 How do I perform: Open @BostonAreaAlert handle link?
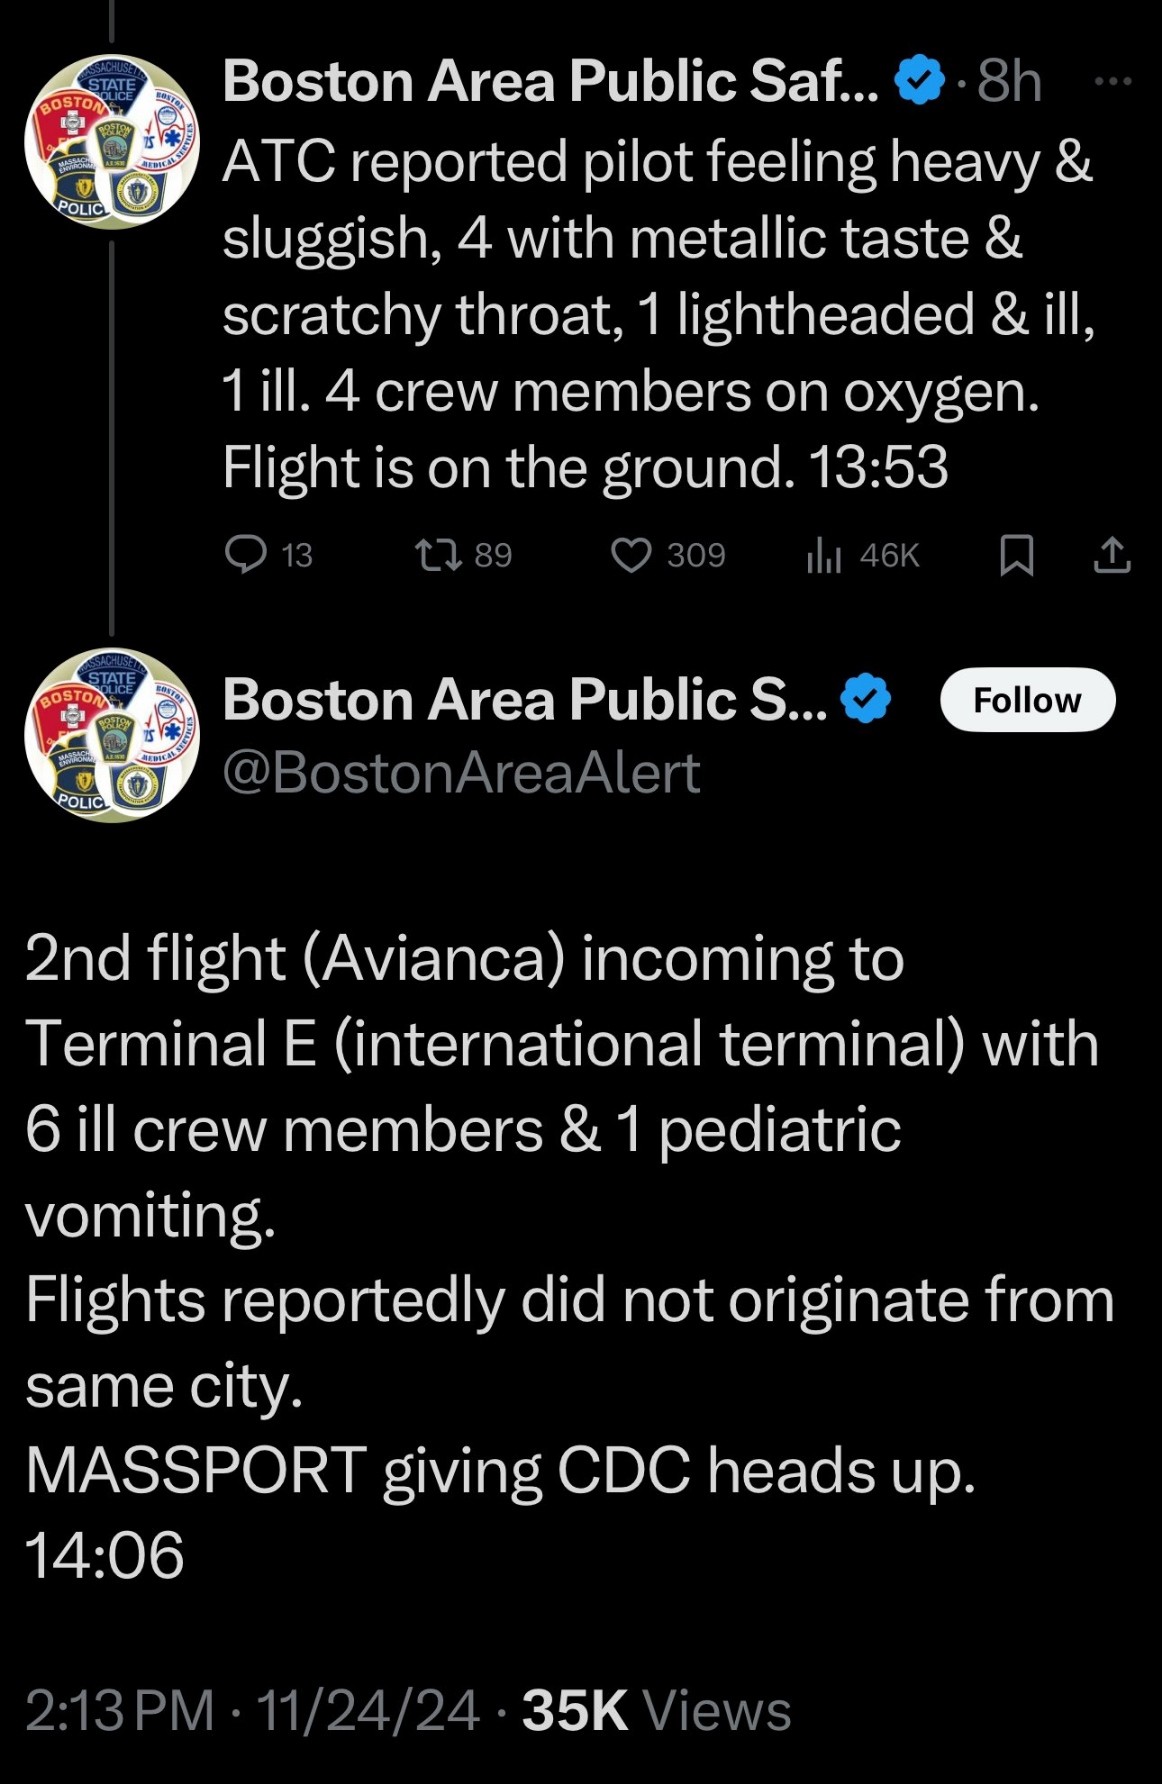pyautogui.click(x=461, y=773)
